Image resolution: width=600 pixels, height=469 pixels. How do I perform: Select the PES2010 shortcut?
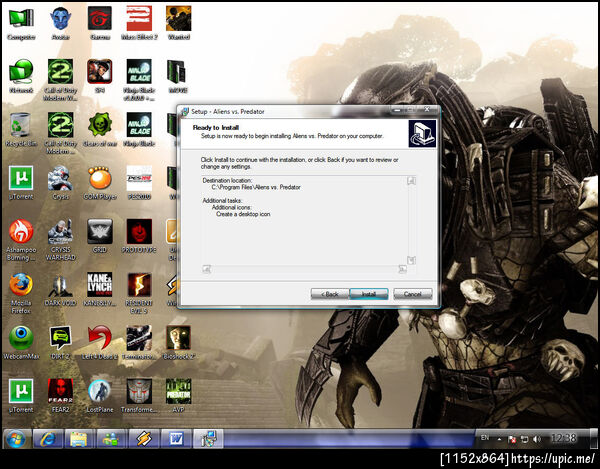coord(139,183)
